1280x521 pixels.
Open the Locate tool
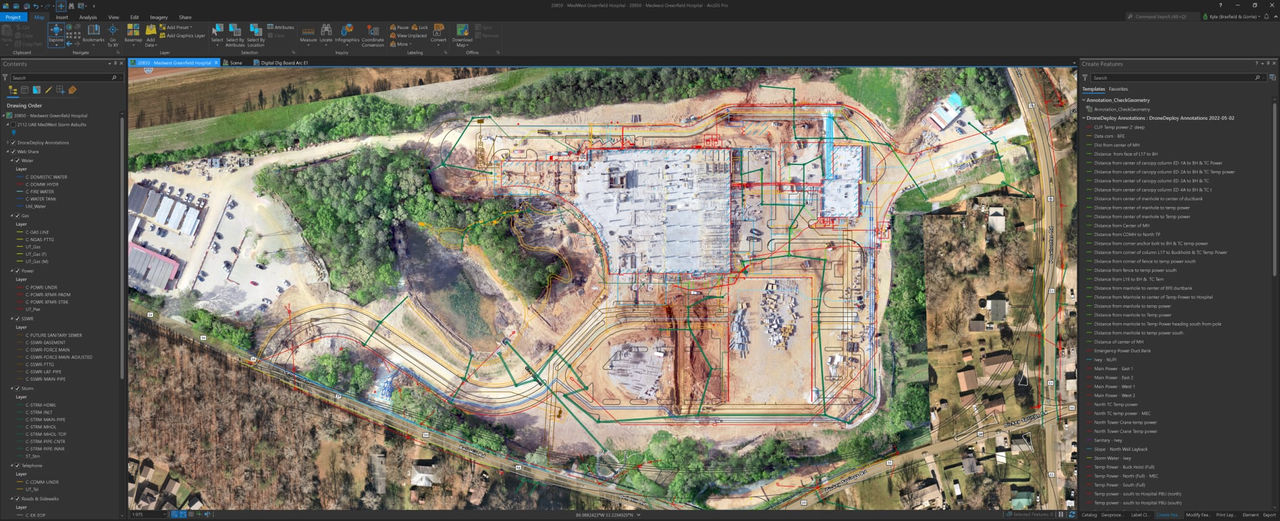326,35
